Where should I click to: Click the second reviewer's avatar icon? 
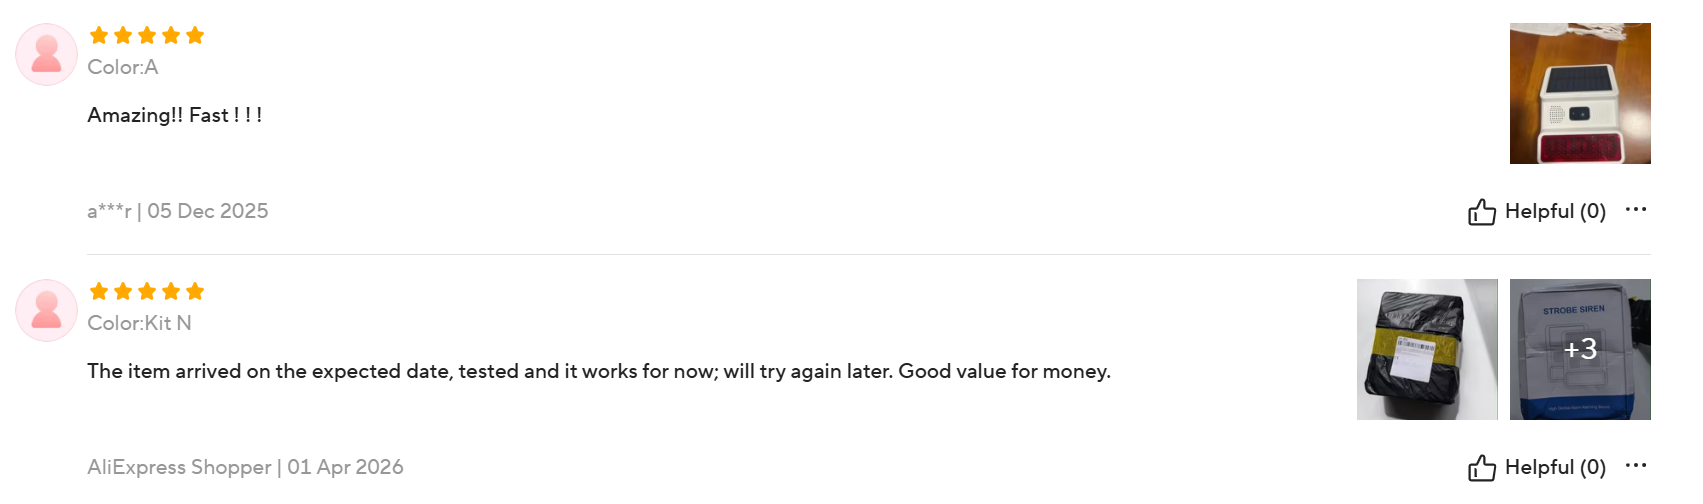pos(46,310)
